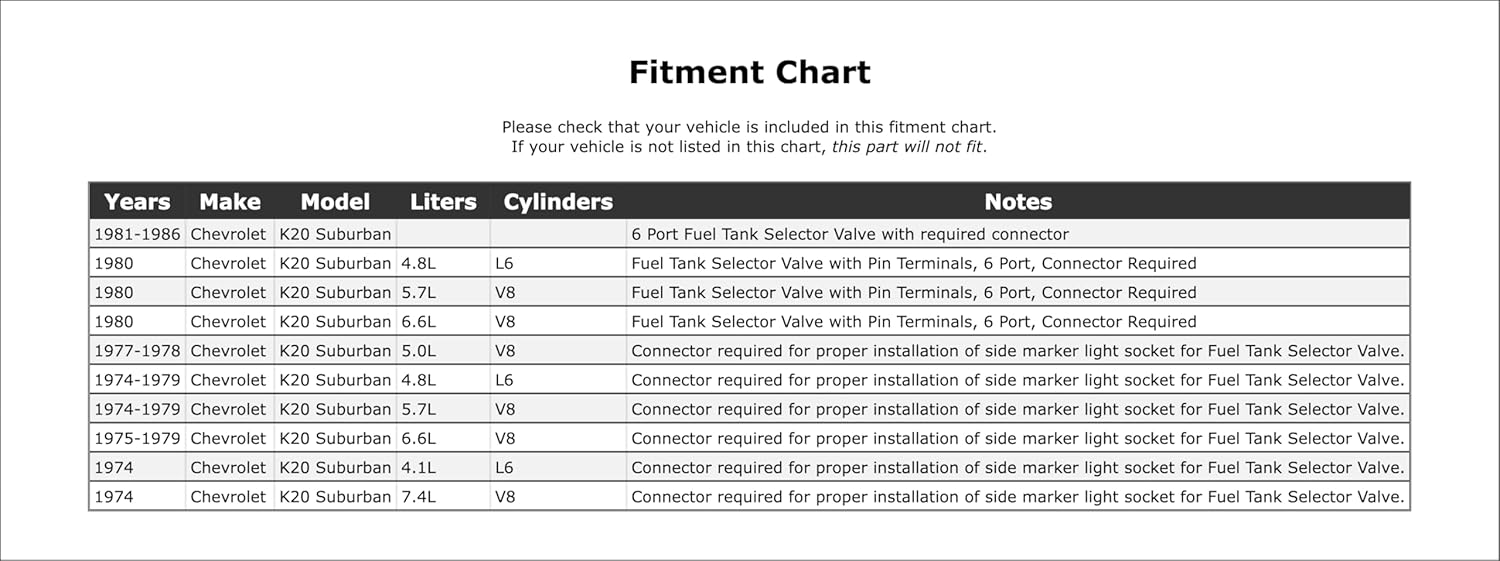Click K20 Suburban in the 1977-1978 row
This screenshot has width=1500, height=561.
pyautogui.click(x=335, y=351)
